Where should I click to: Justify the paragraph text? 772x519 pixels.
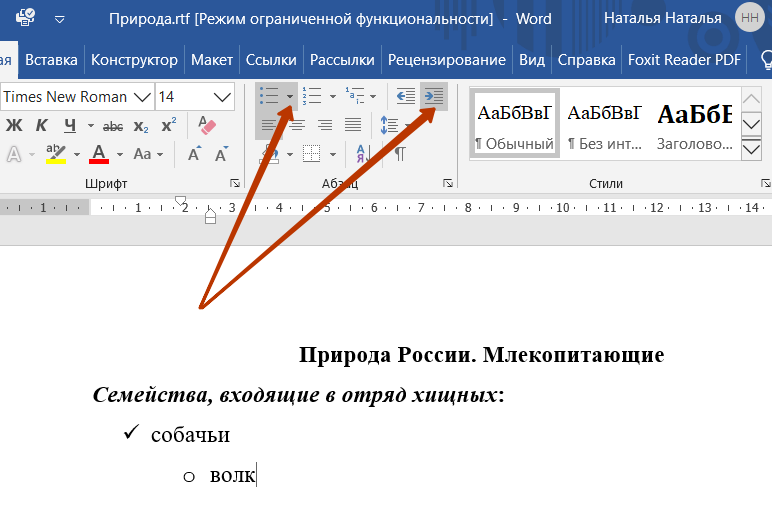(x=353, y=125)
